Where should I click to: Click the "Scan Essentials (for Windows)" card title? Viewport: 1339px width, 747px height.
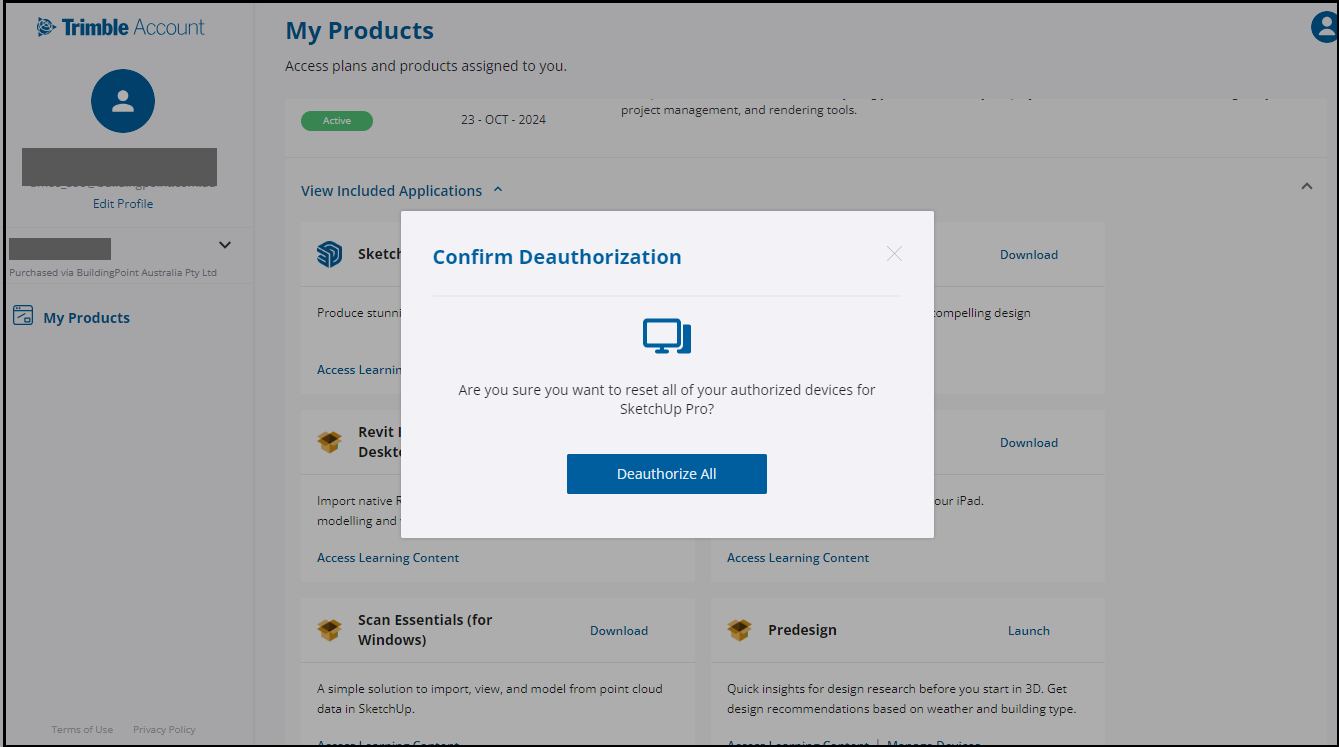click(x=425, y=630)
